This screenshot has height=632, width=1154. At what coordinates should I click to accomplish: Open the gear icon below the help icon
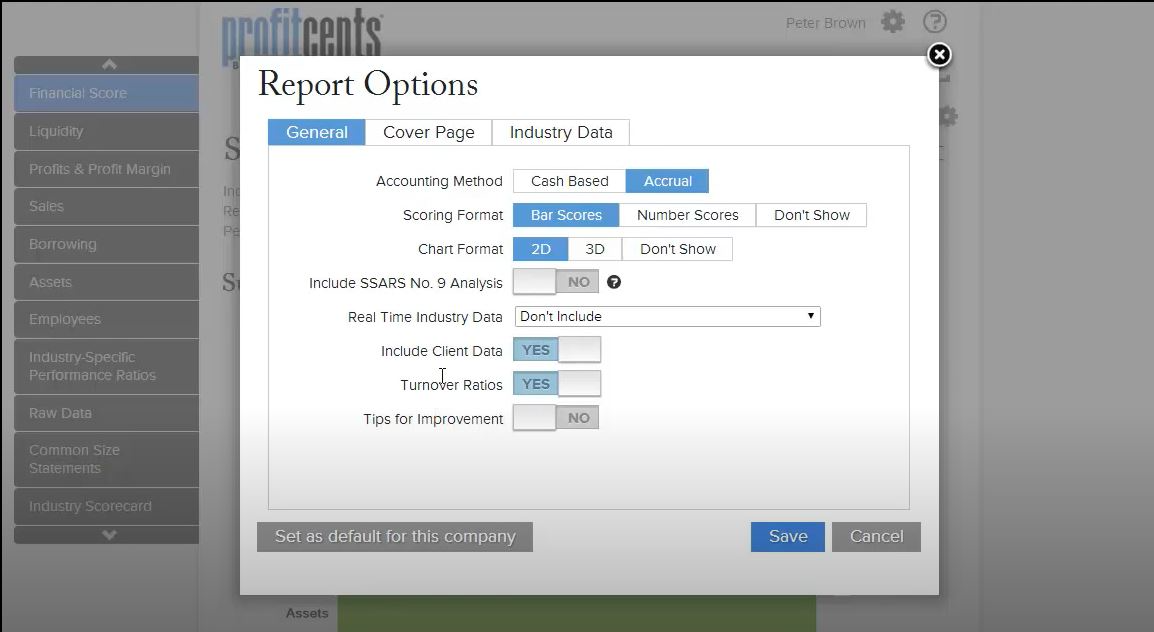(947, 116)
